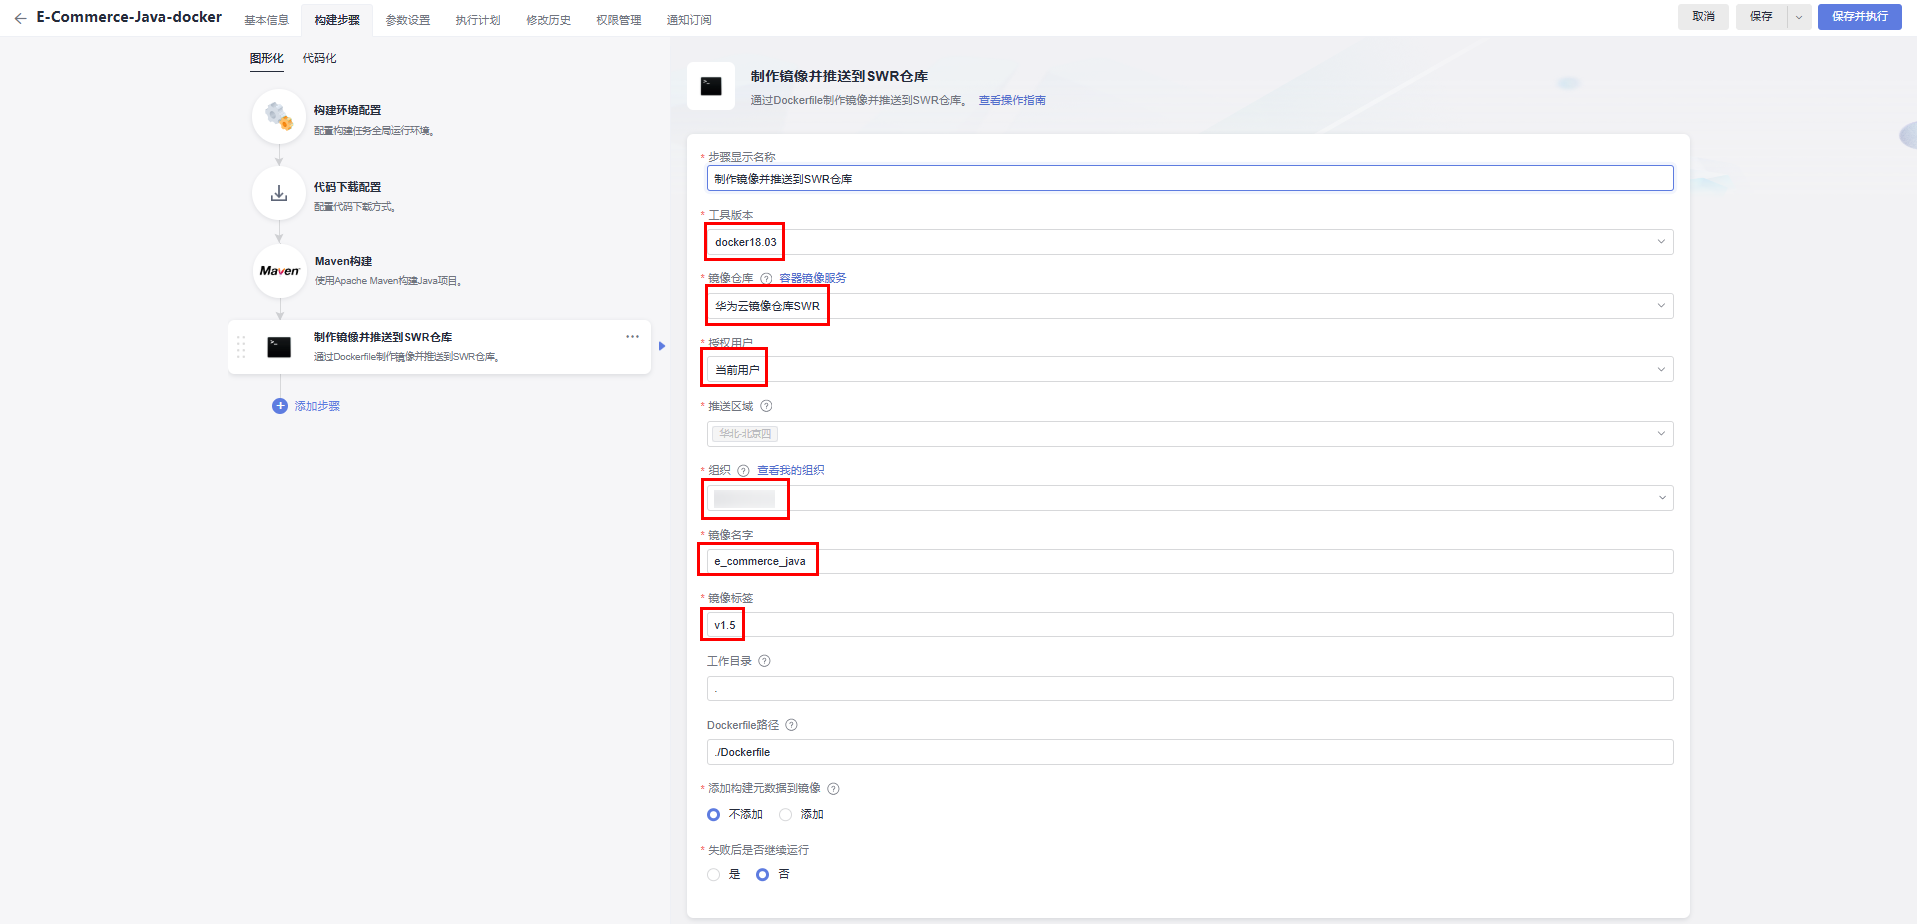
Task: Open the 组织 dropdown
Action: 1190,498
